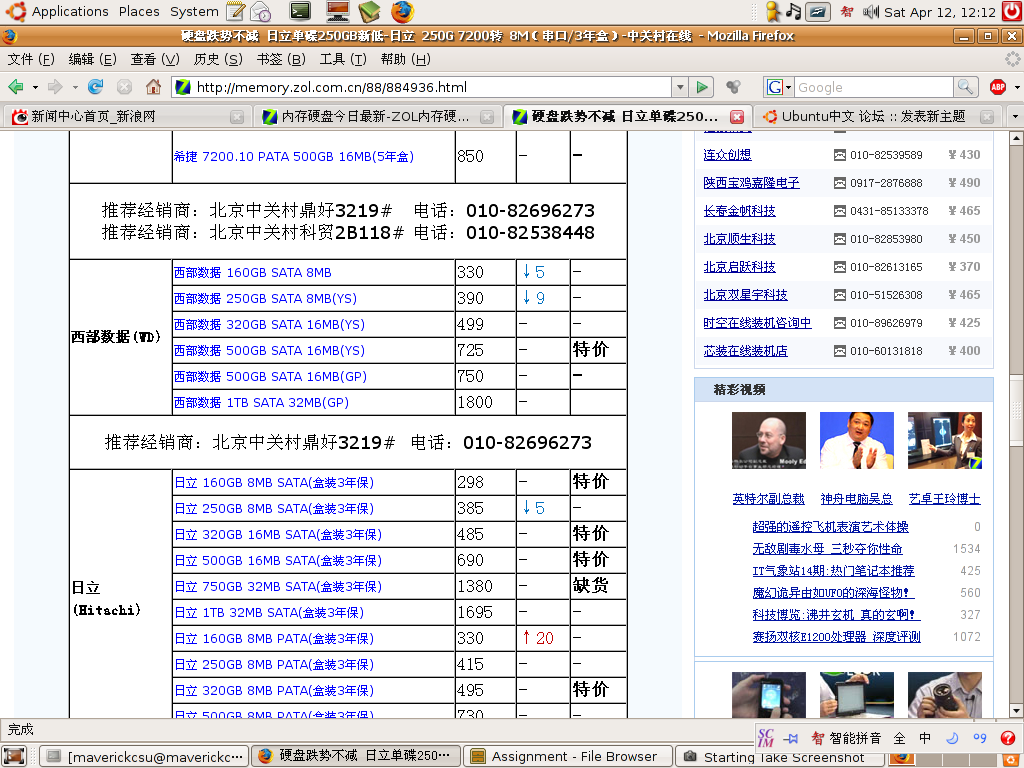Open video thumbnail above 英特尔副总裁
1024x768 pixels.
click(769, 440)
